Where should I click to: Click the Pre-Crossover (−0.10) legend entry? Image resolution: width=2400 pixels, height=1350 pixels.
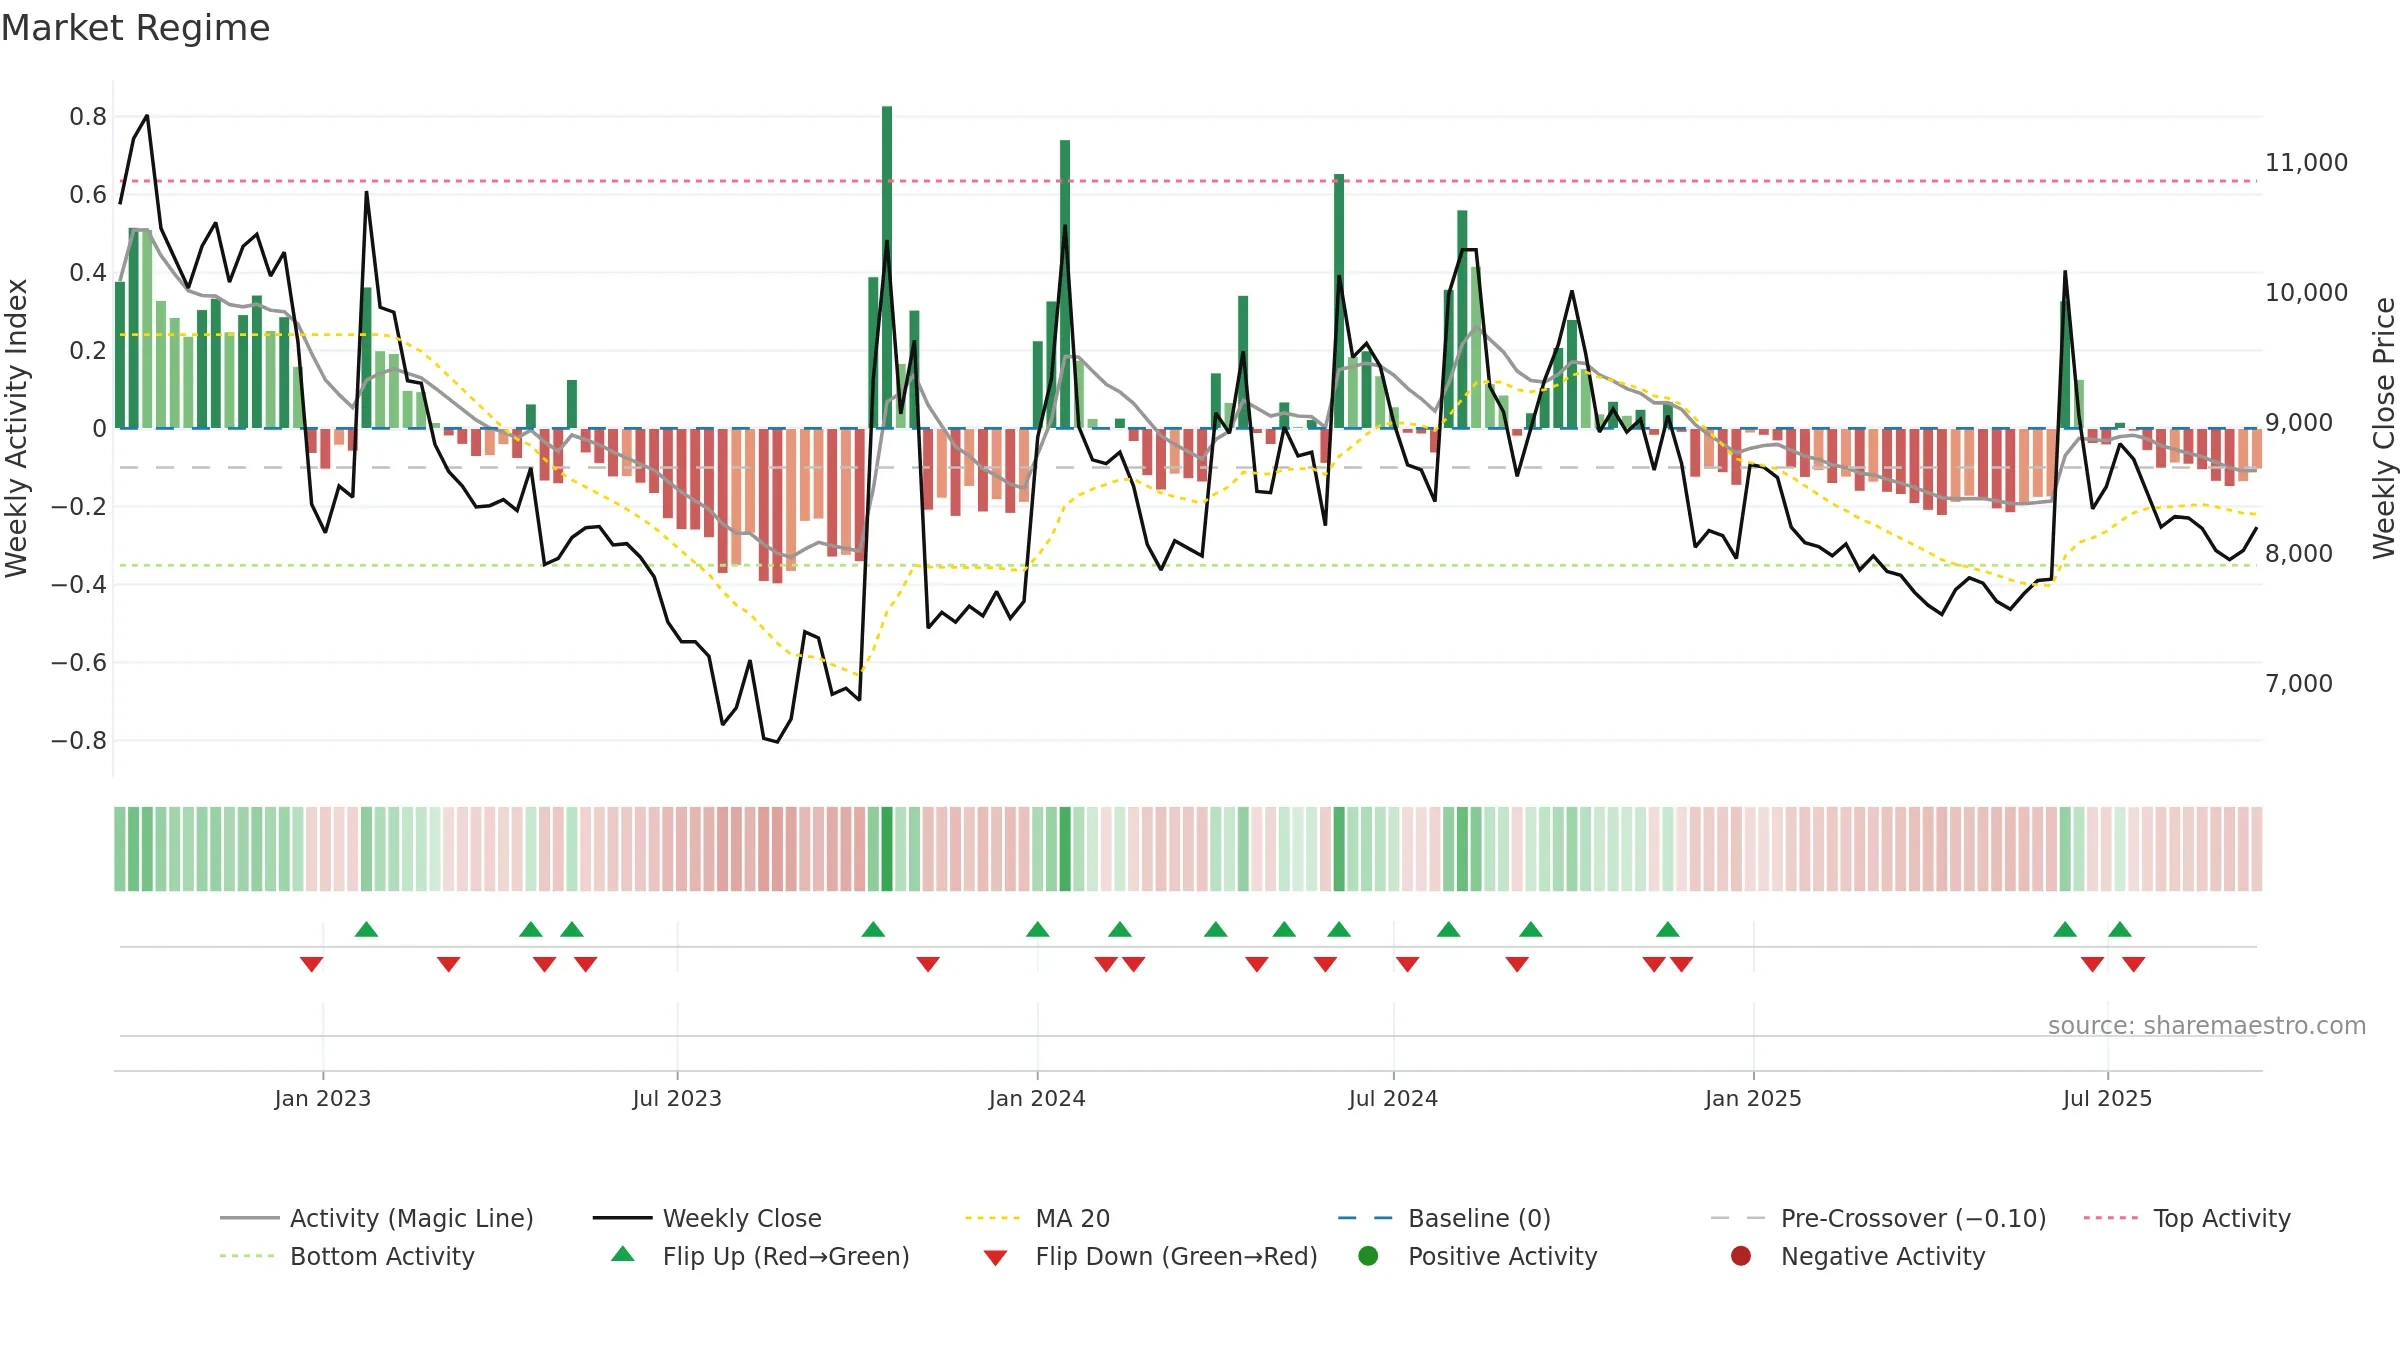[1878, 1218]
